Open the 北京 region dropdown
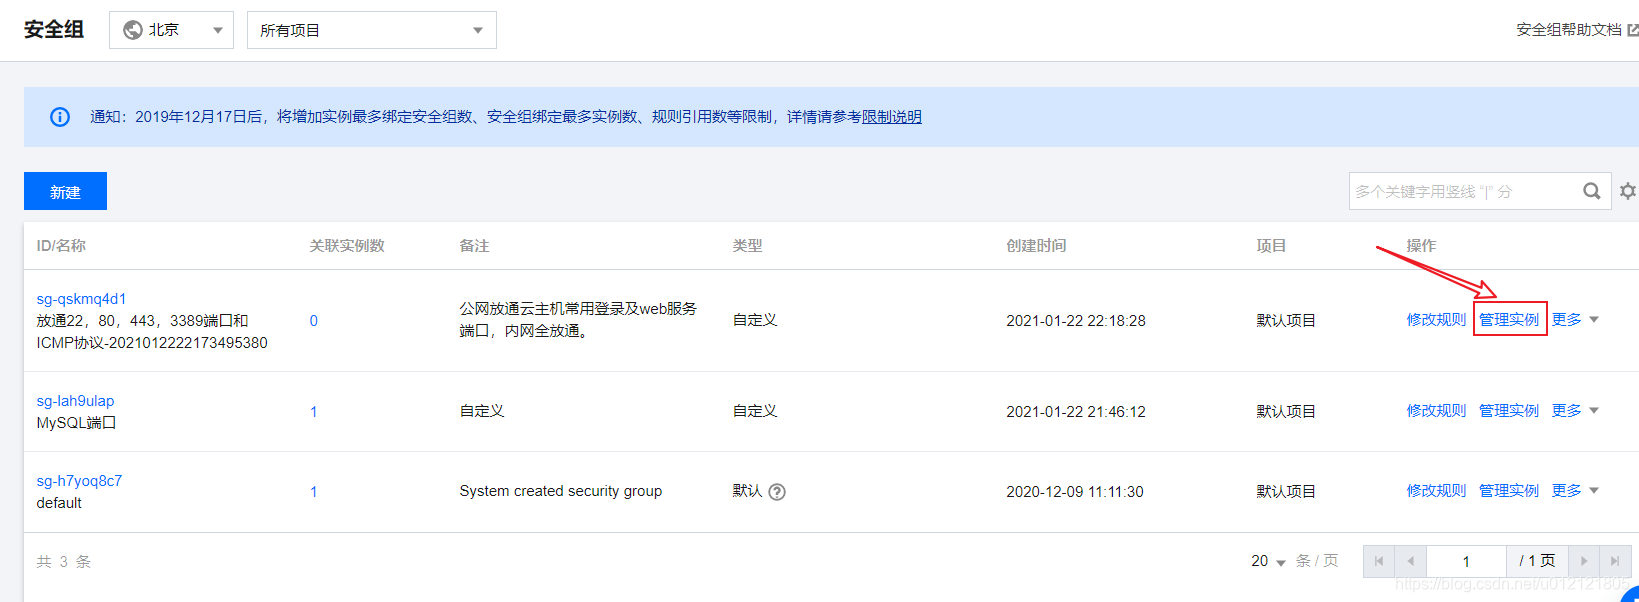 point(171,30)
